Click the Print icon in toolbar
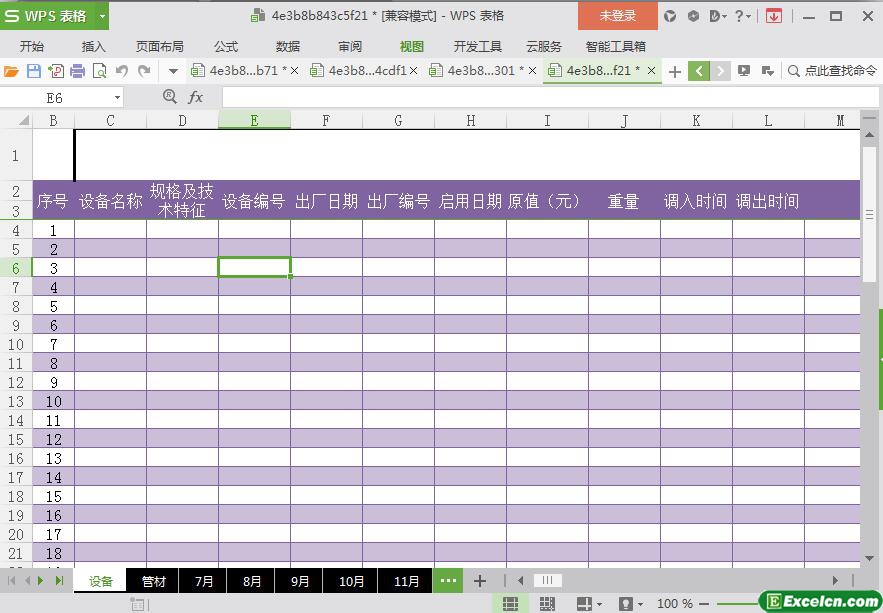 [78, 71]
